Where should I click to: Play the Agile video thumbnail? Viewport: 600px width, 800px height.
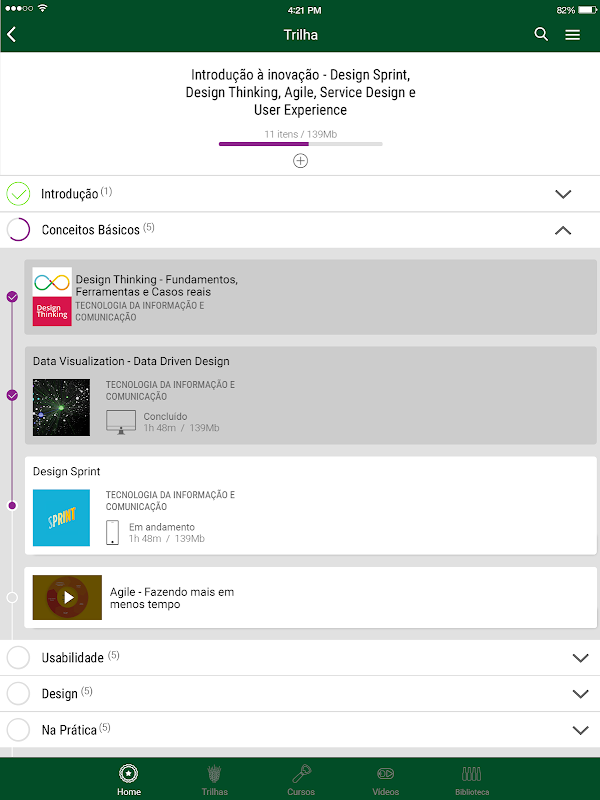point(67,597)
